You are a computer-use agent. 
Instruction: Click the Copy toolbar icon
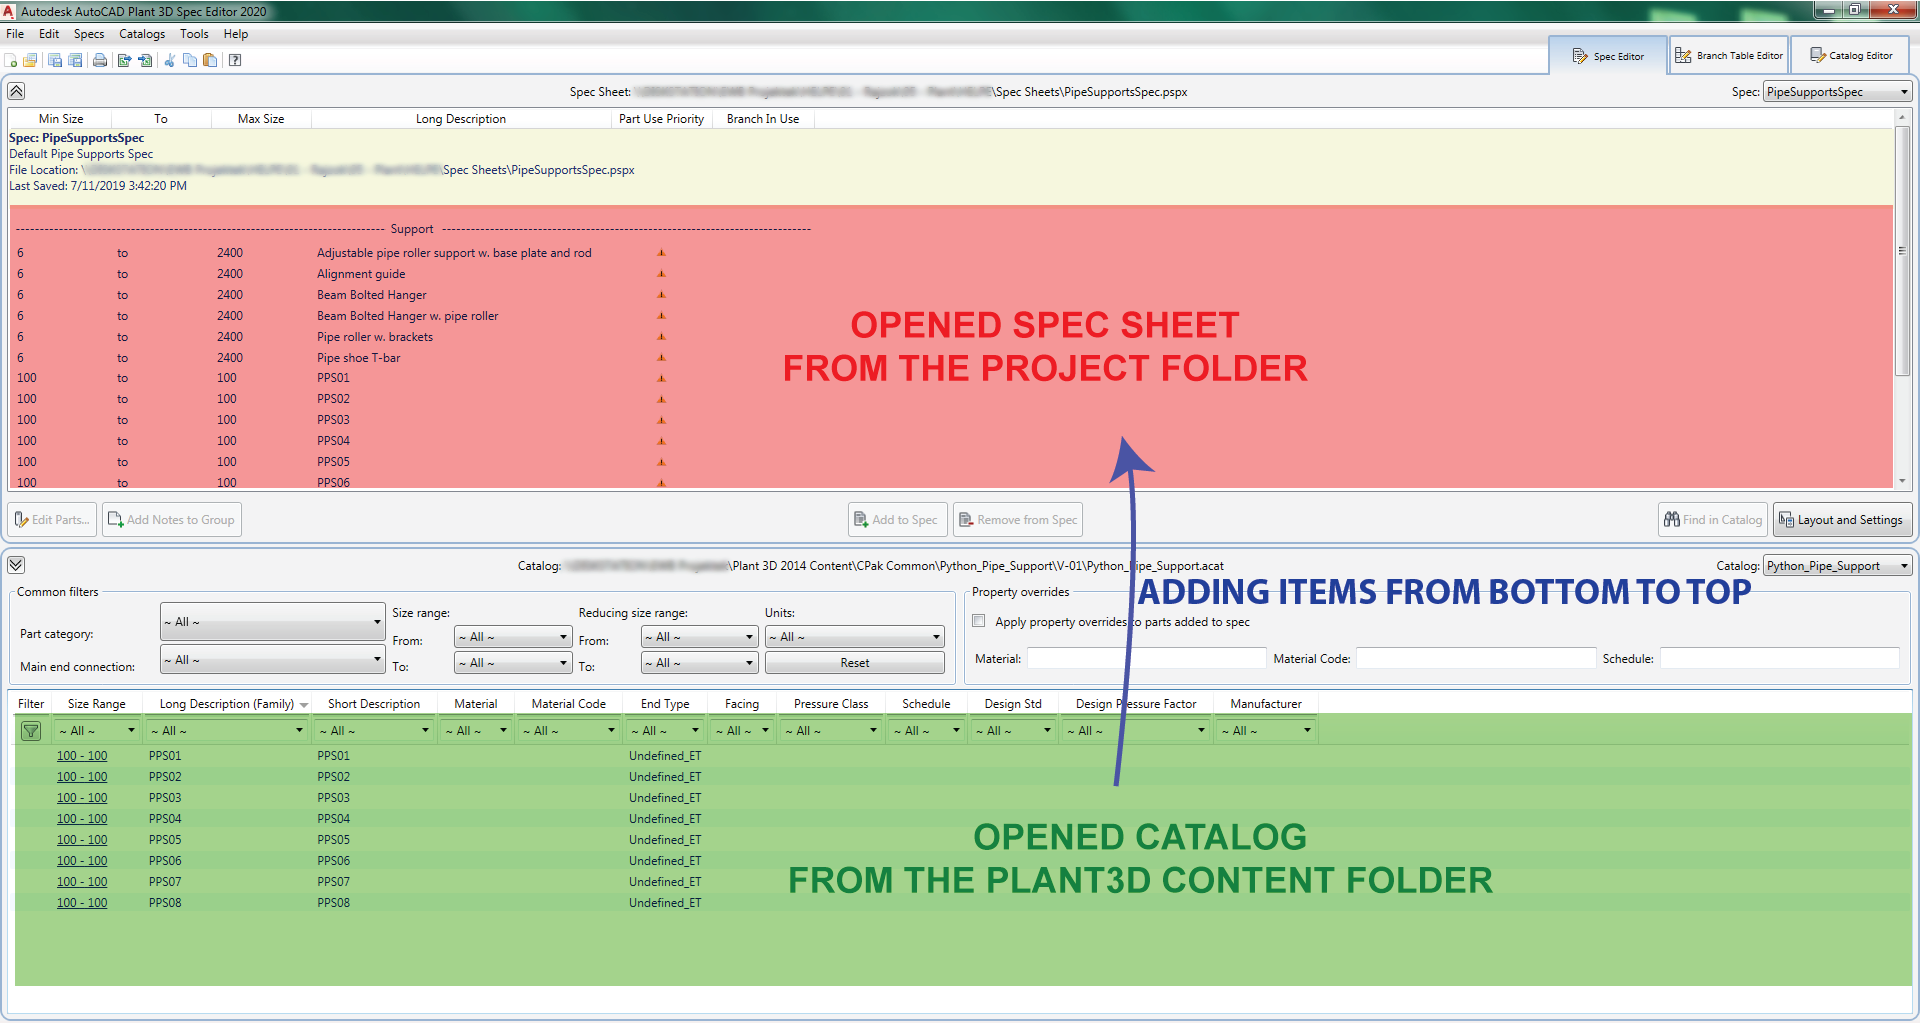[190, 60]
